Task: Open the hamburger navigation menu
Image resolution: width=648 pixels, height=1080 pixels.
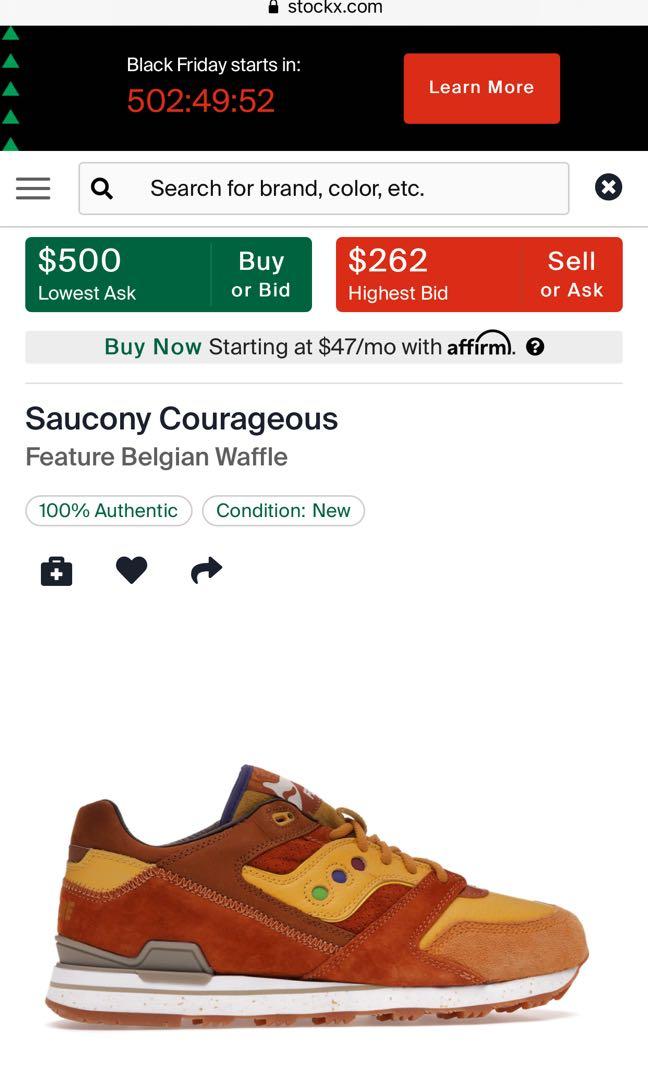Action: click(x=32, y=188)
